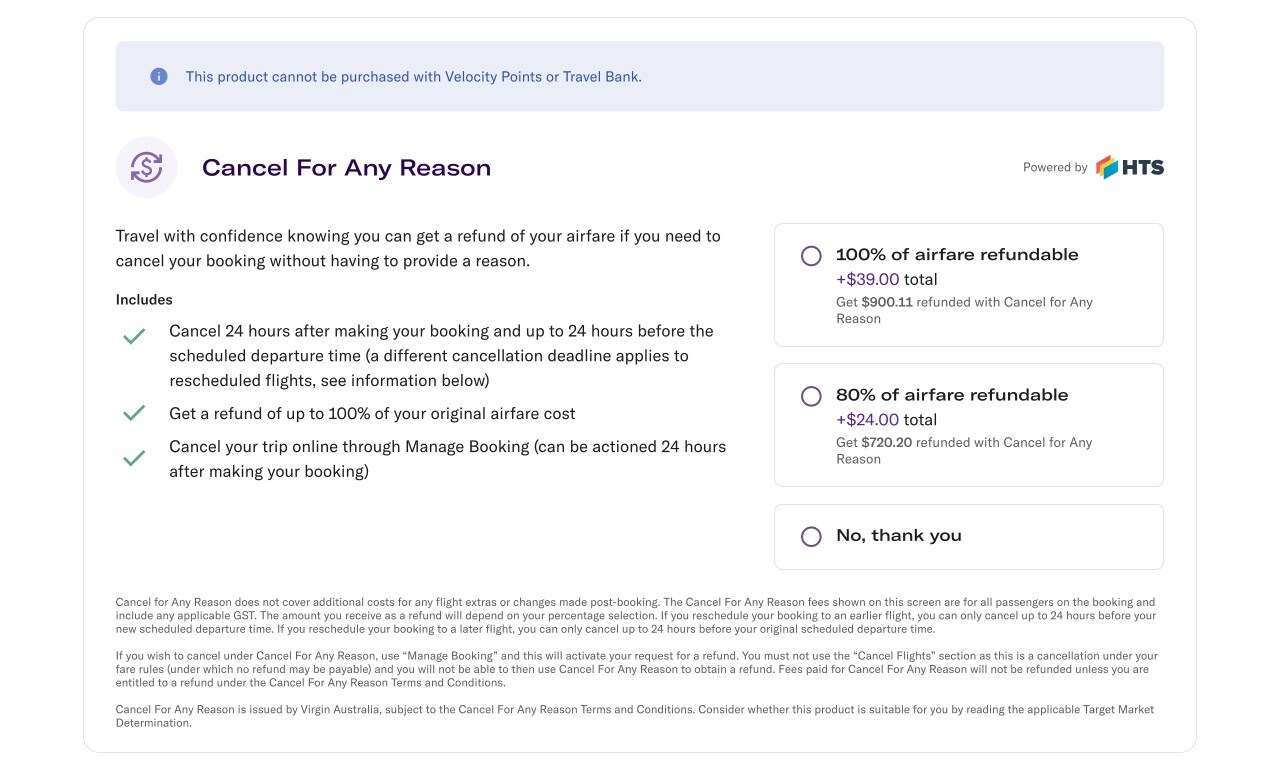
Task: Click the Cancel For Any Reason heading
Action: click(x=346, y=168)
